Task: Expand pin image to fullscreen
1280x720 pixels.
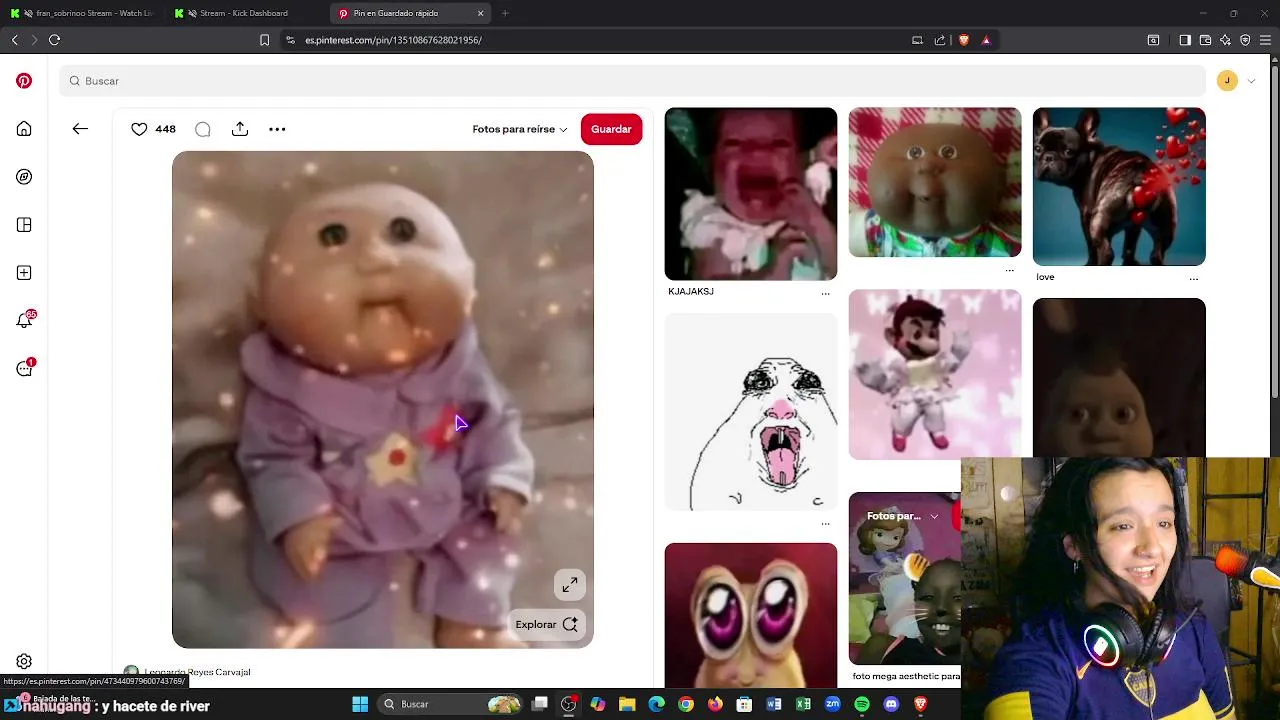Action: click(x=570, y=584)
